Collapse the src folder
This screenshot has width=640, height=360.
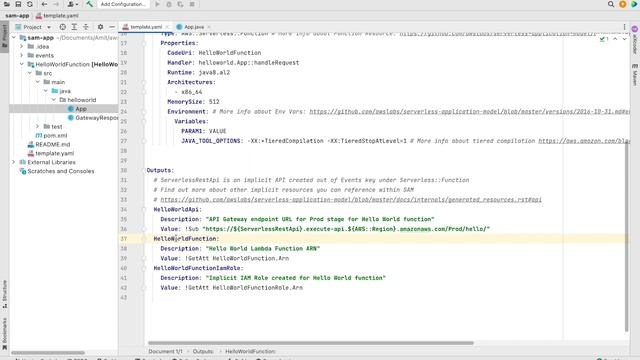[30, 73]
